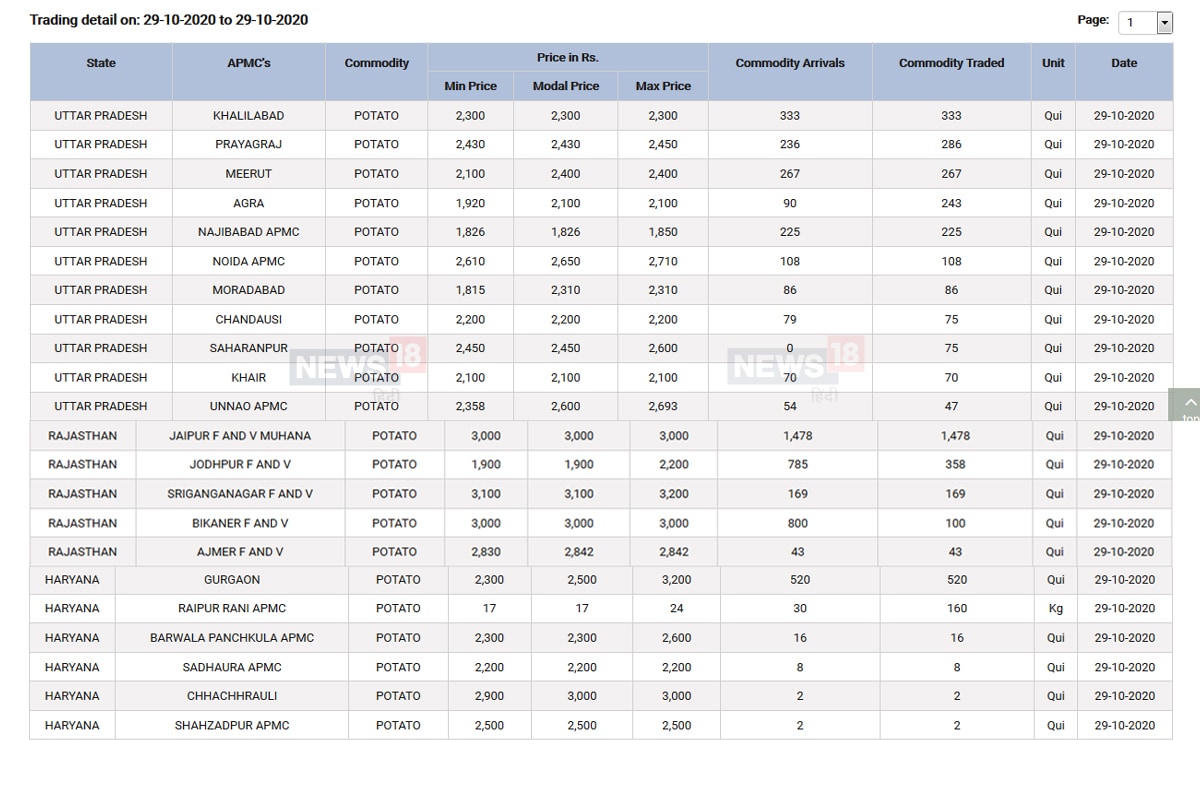Click the APMC's column header
The height and width of the screenshot is (800, 1200).
point(249,72)
